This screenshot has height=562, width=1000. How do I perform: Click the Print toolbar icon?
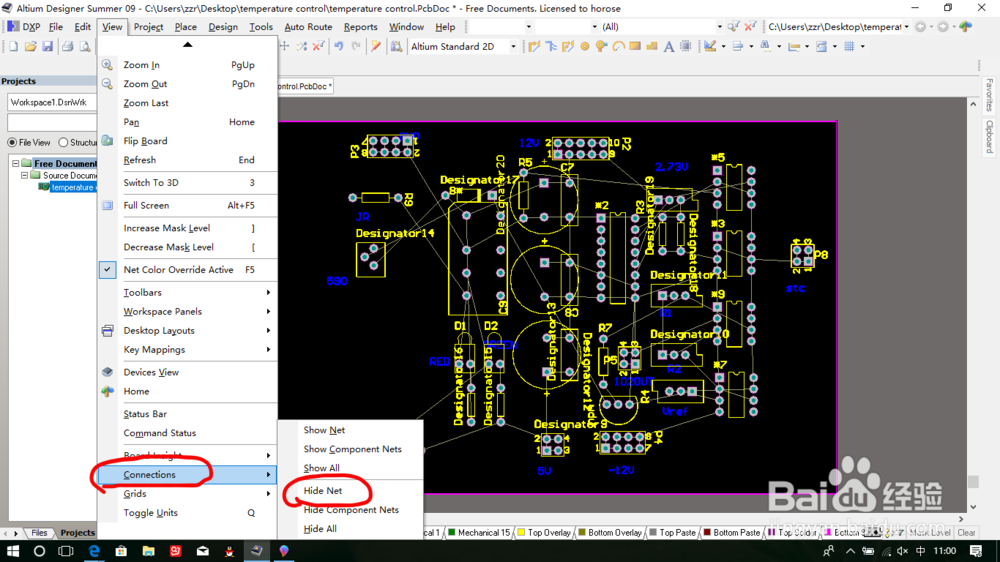[x=68, y=47]
